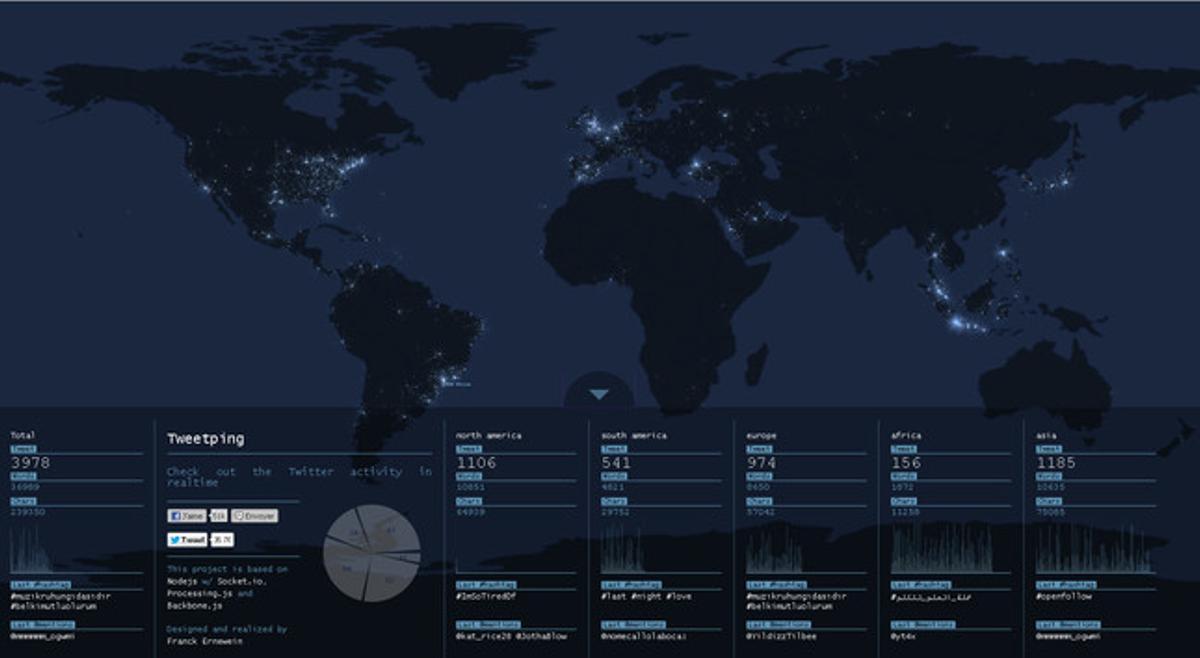Screen dimensions: 1200x658
Task: Open #belkimutluolurum hashtag in the Total column
Action: (x=53, y=606)
